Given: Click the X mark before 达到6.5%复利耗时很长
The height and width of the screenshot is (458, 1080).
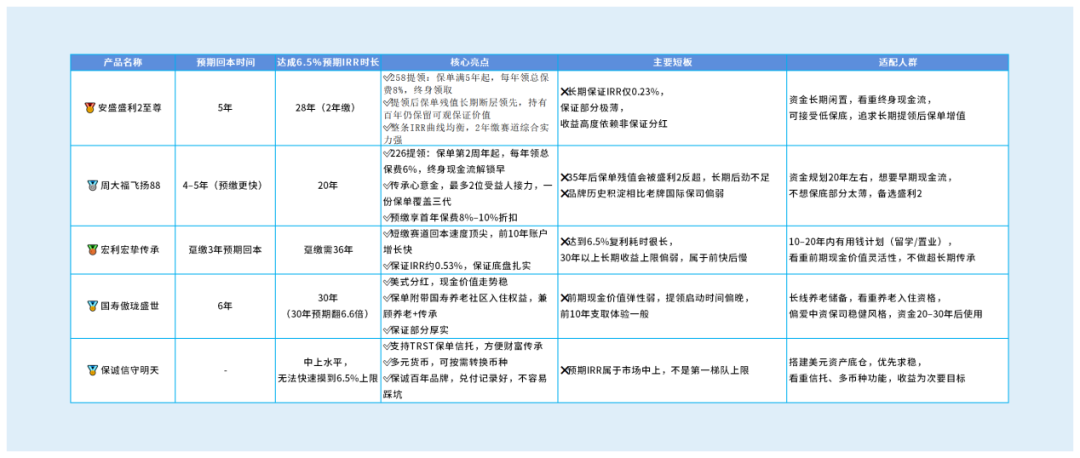Looking at the screenshot, I should click(x=564, y=242).
